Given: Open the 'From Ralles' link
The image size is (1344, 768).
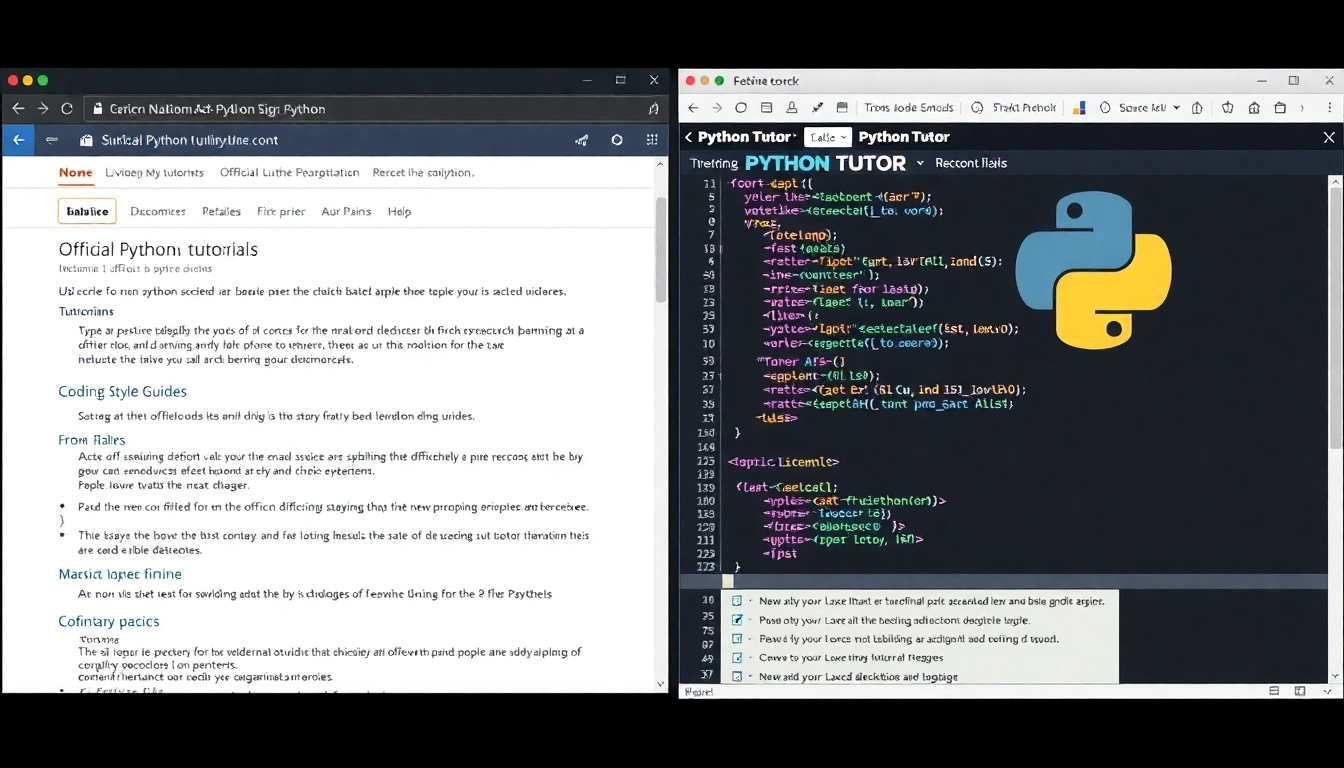Looking at the screenshot, I should [92, 440].
